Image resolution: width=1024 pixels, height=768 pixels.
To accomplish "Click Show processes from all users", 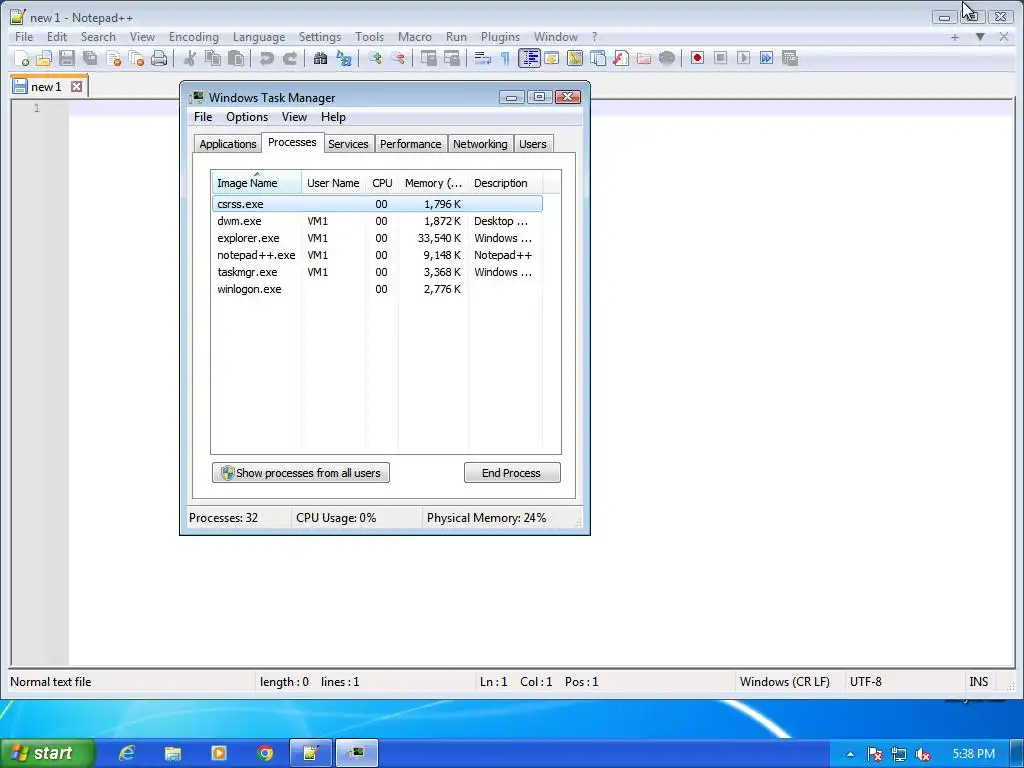I will [300, 473].
